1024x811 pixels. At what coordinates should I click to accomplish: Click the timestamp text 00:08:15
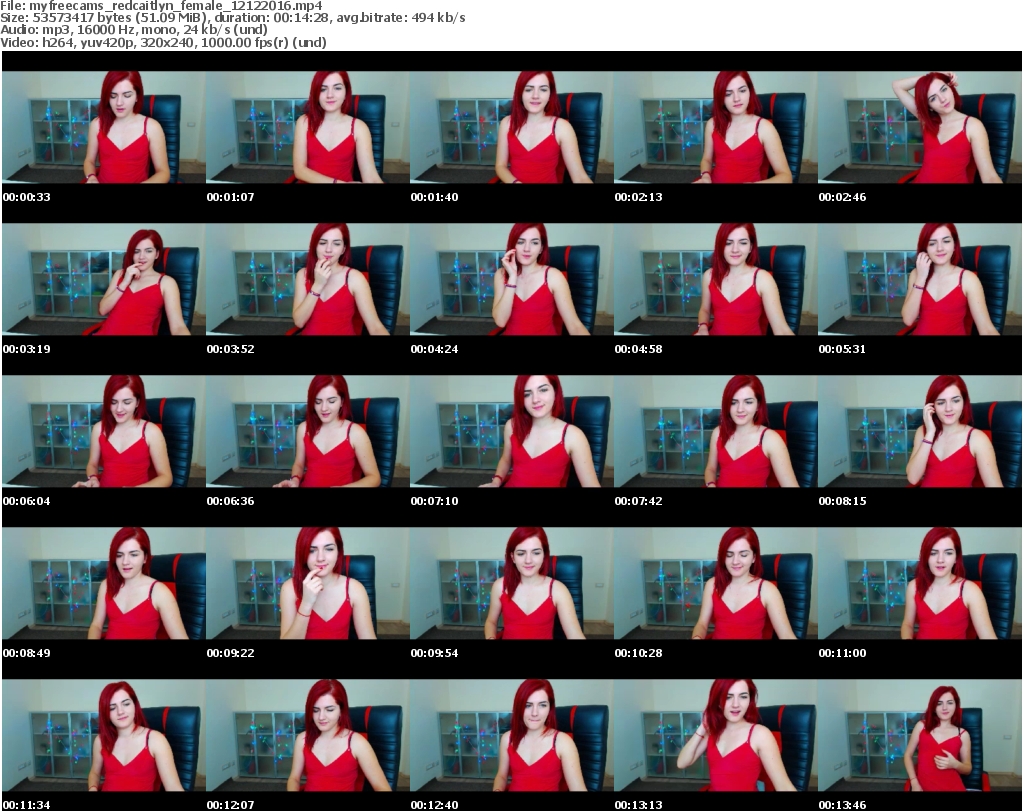pos(842,501)
